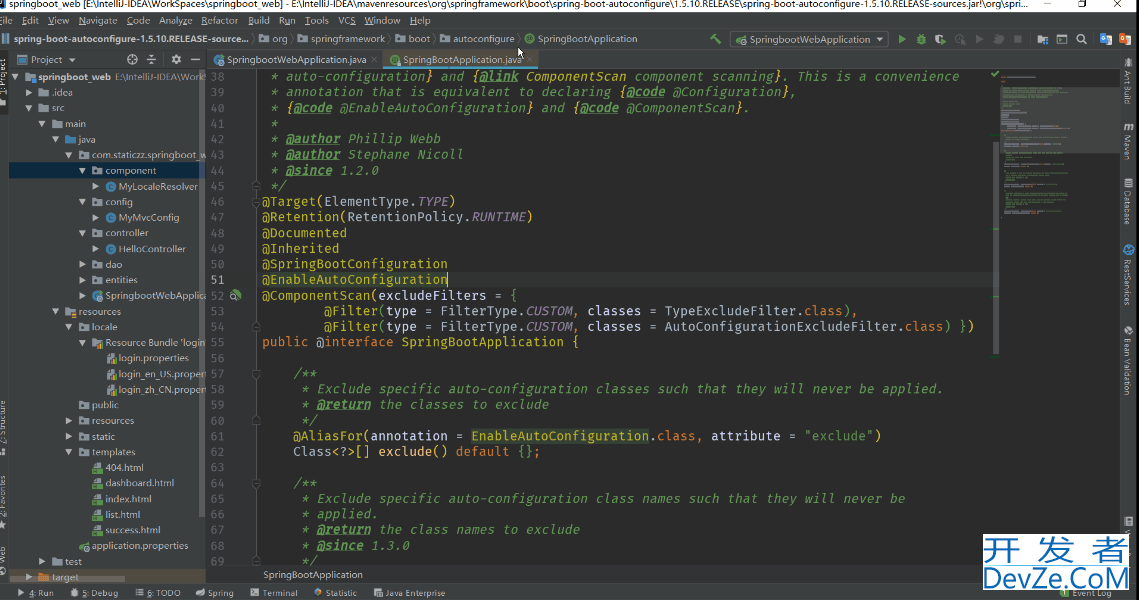
Task: Close SpringbootWebApplication.java tab
Action: point(374,60)
